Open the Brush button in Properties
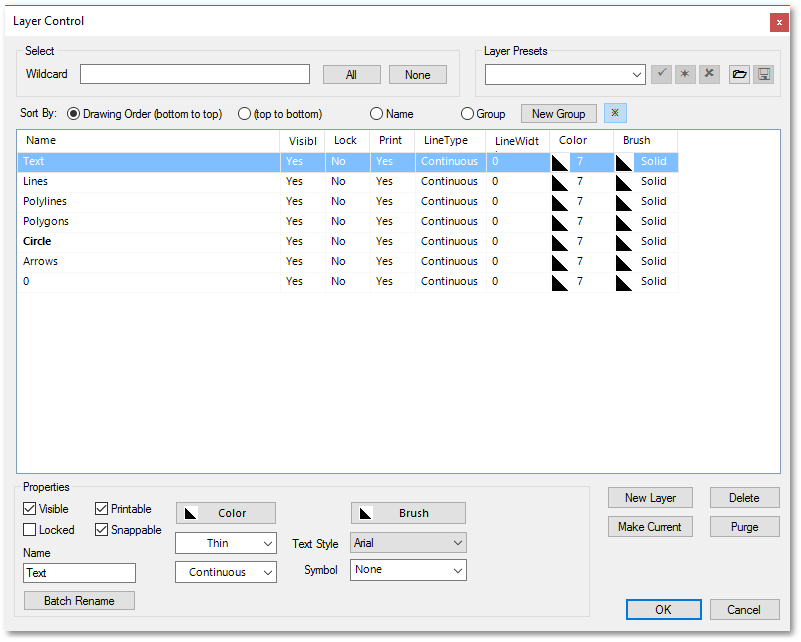801x642 pixels. pos(408,513)
